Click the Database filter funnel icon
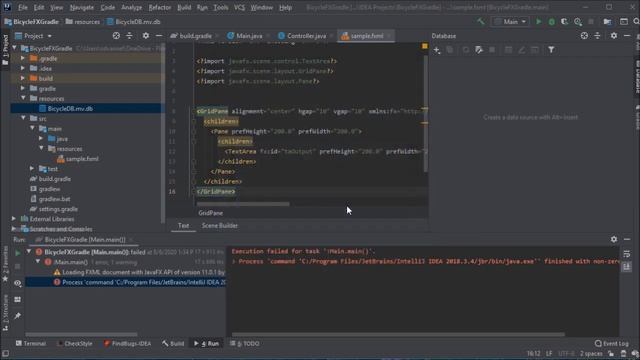Image resolution: width=640 pixels, height=360 pixels. 551,50
